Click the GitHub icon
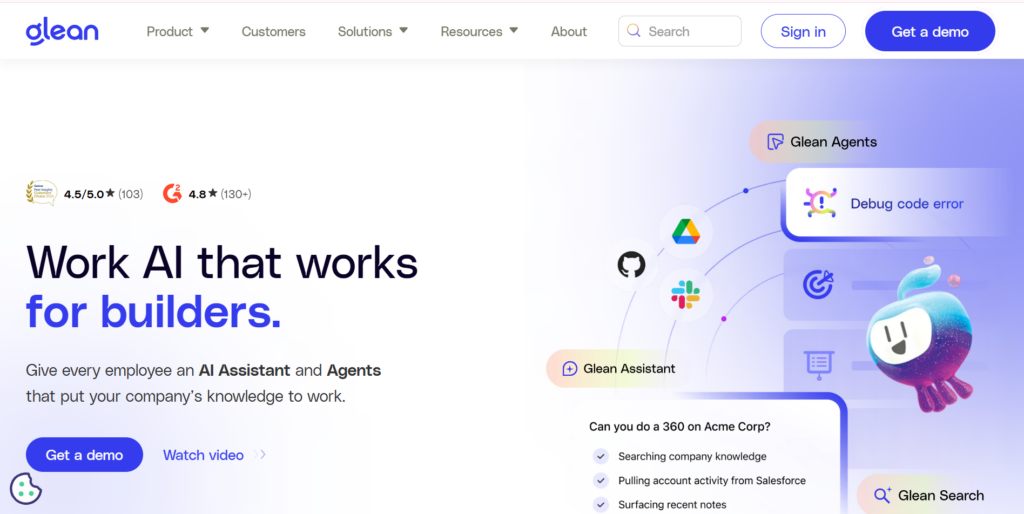This screenshot has height=514, width=1024. point(632,265)
